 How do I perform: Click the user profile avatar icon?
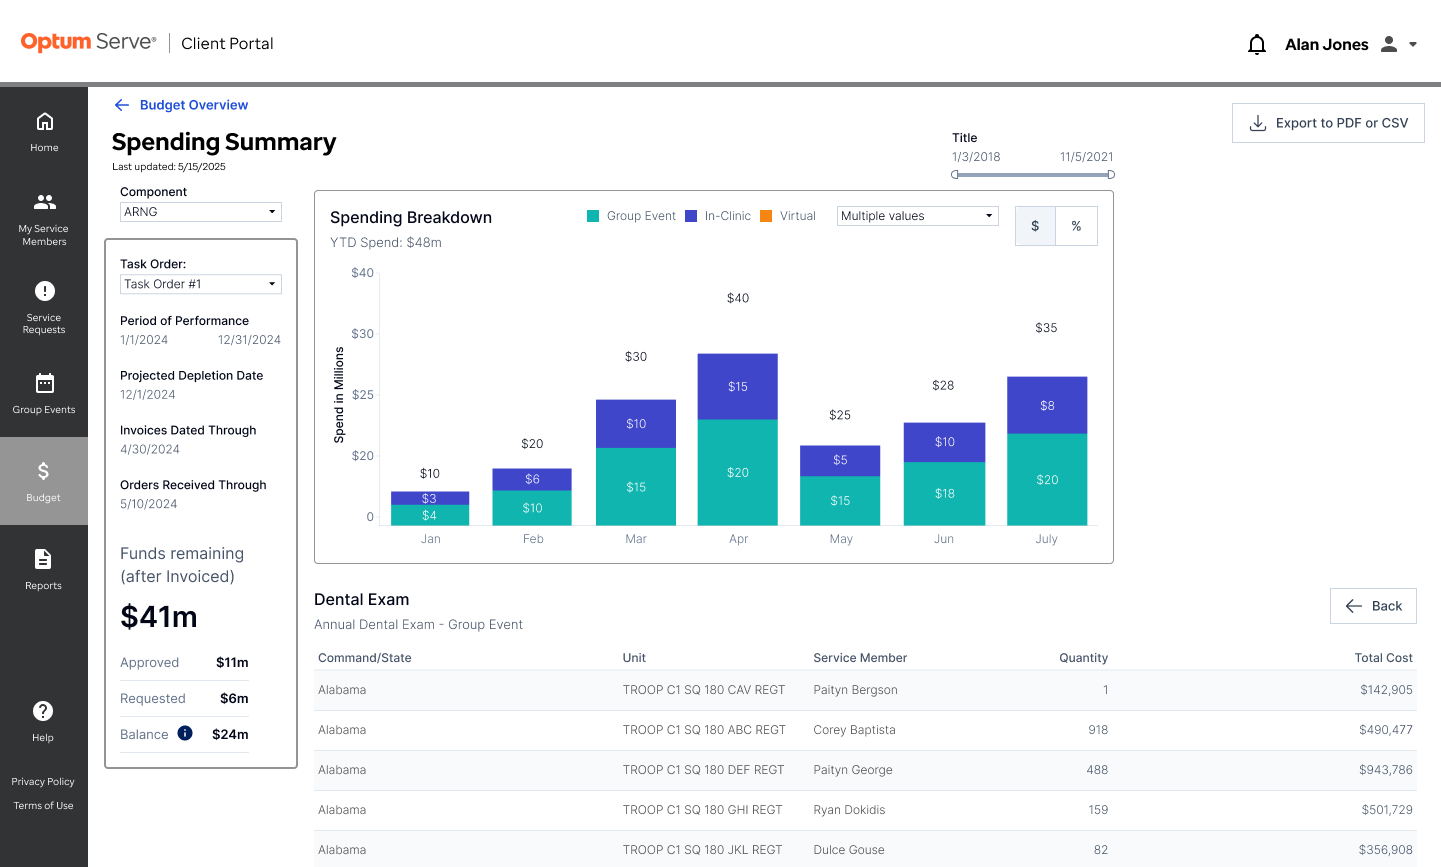tap(1389, 44)
